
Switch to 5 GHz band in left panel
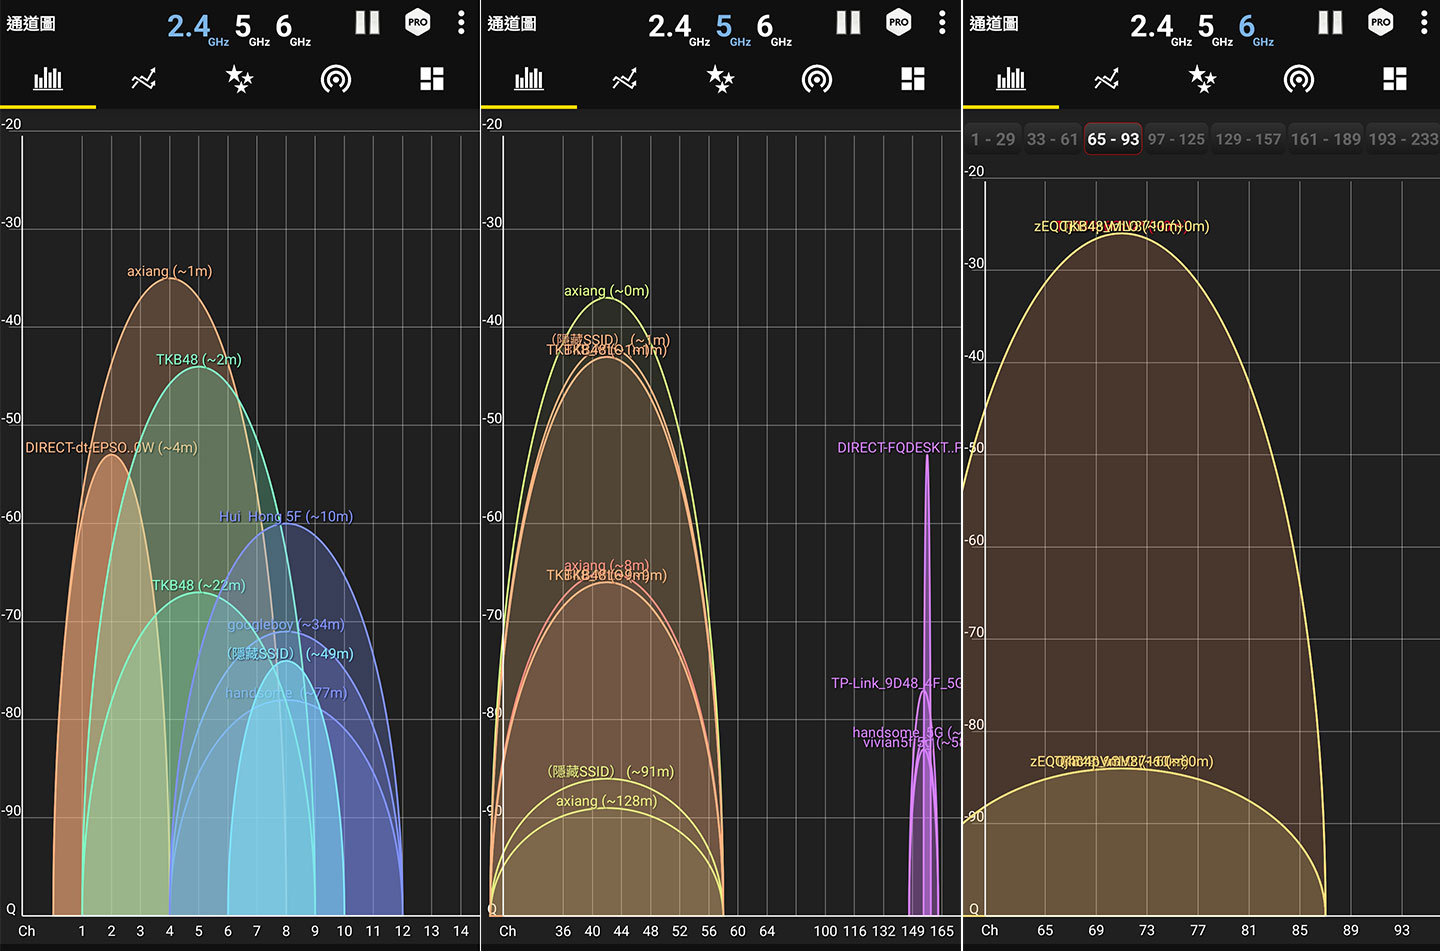(252, 28)
